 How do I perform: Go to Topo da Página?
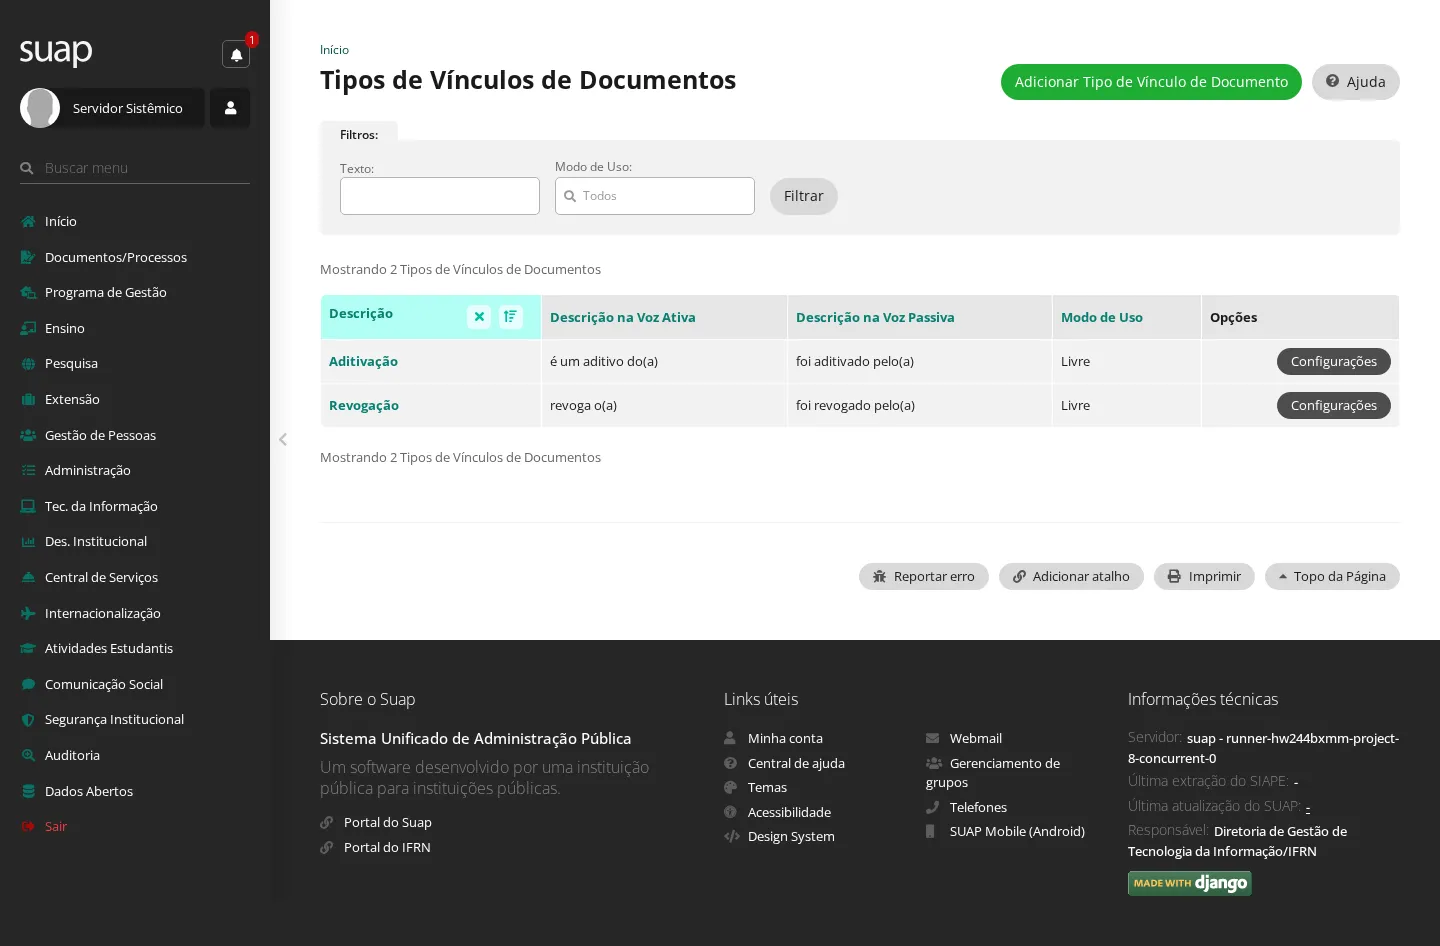pyautogui.click(x=1332, y=576)
